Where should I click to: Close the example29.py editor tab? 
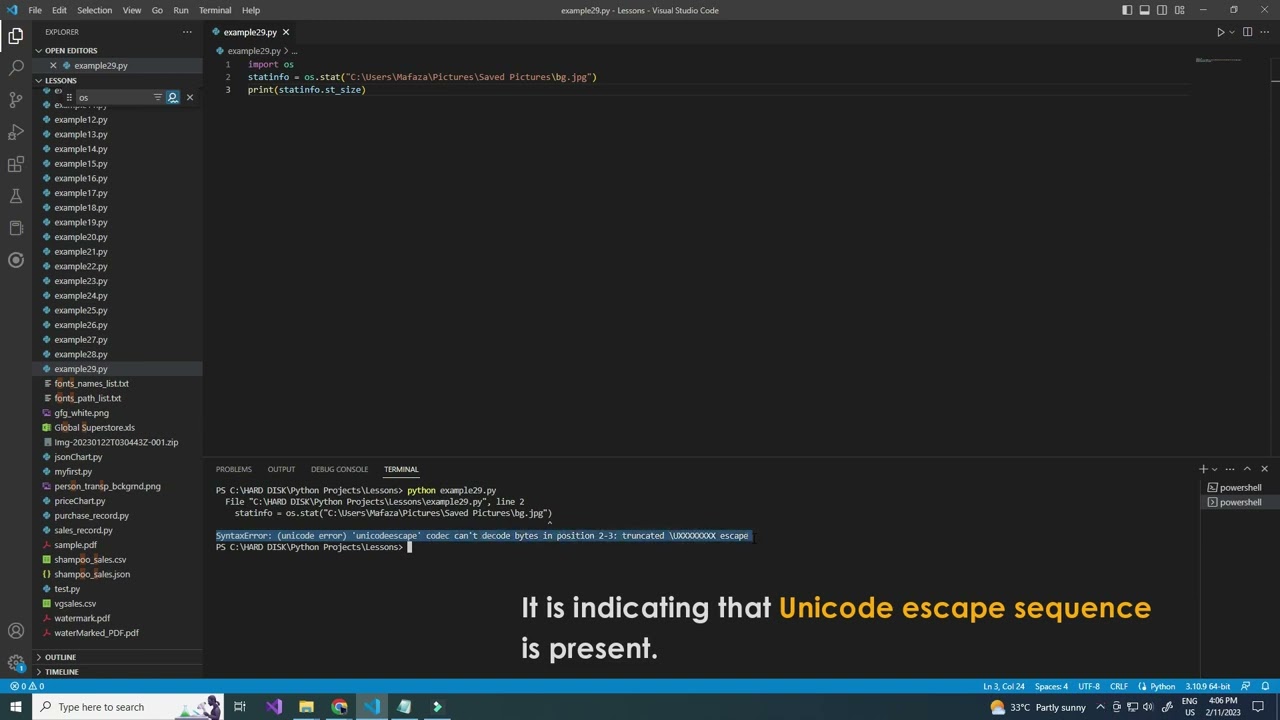[x=285, y=32]
